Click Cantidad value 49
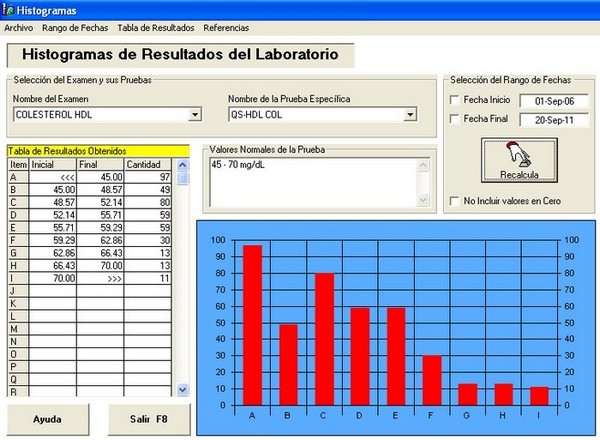 pyautogui.click(x=148, y=190)
